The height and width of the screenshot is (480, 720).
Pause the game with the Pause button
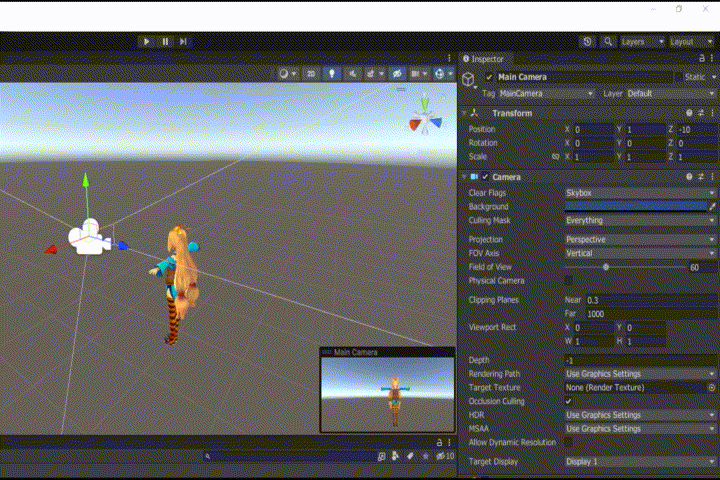point(165,41)
